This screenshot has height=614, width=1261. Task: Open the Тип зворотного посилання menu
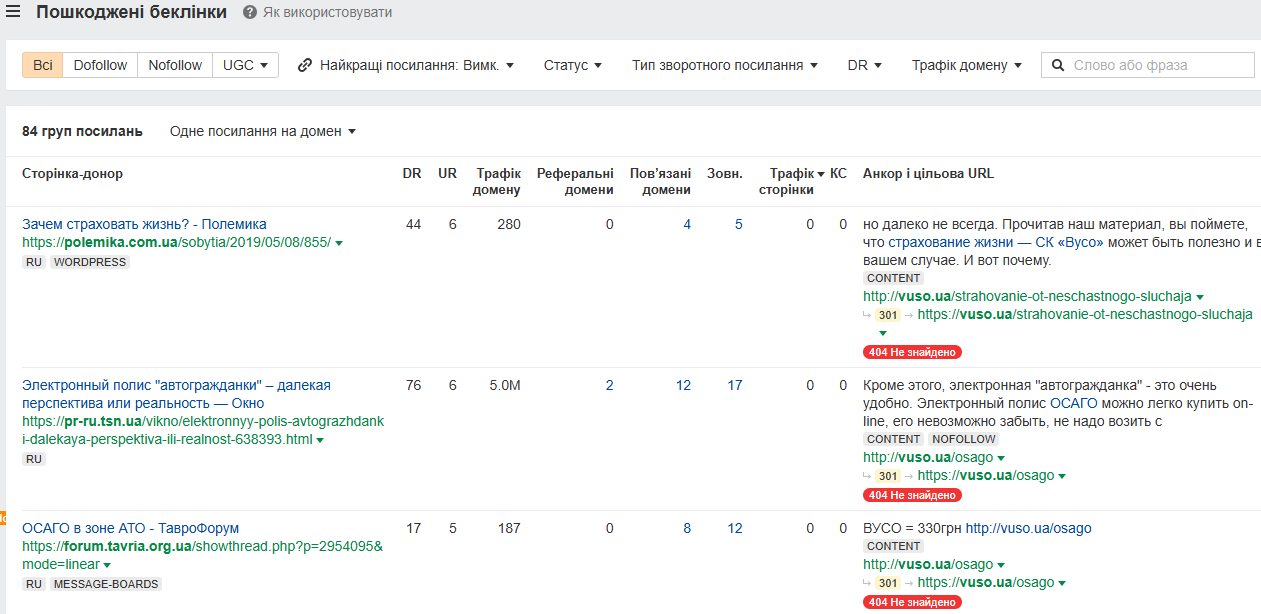point(724,65)
